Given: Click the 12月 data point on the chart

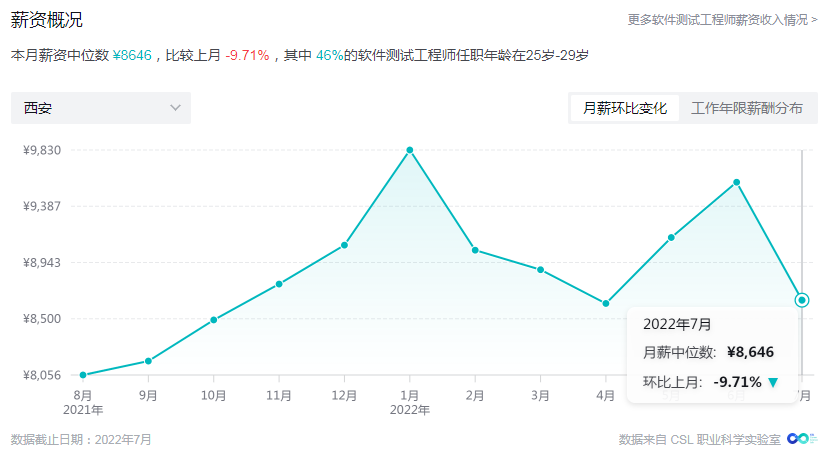Looking at the screenshot, I should (x=345, y=245).
